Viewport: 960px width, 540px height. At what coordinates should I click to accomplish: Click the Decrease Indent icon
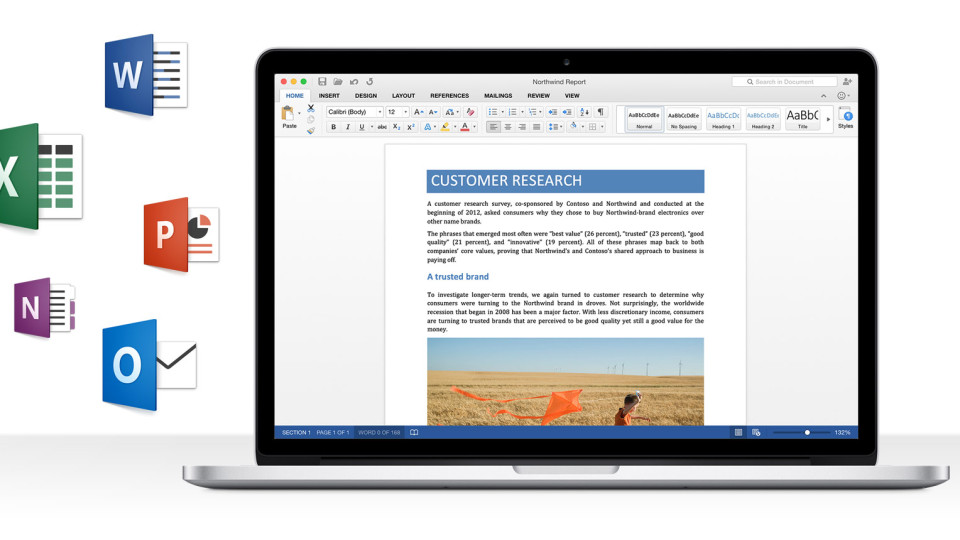(x=552, y=112)
